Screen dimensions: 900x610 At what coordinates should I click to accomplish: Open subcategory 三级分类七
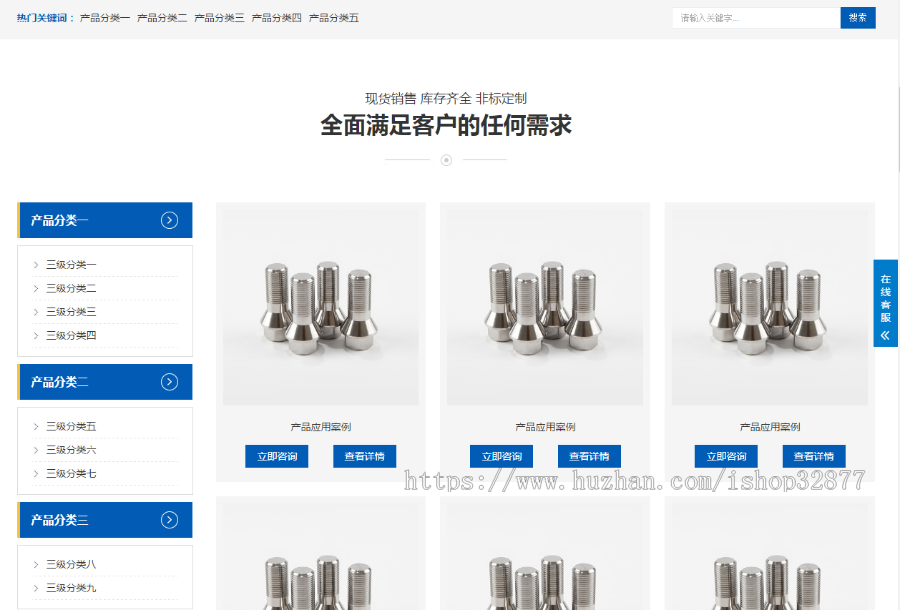(71, 473)
